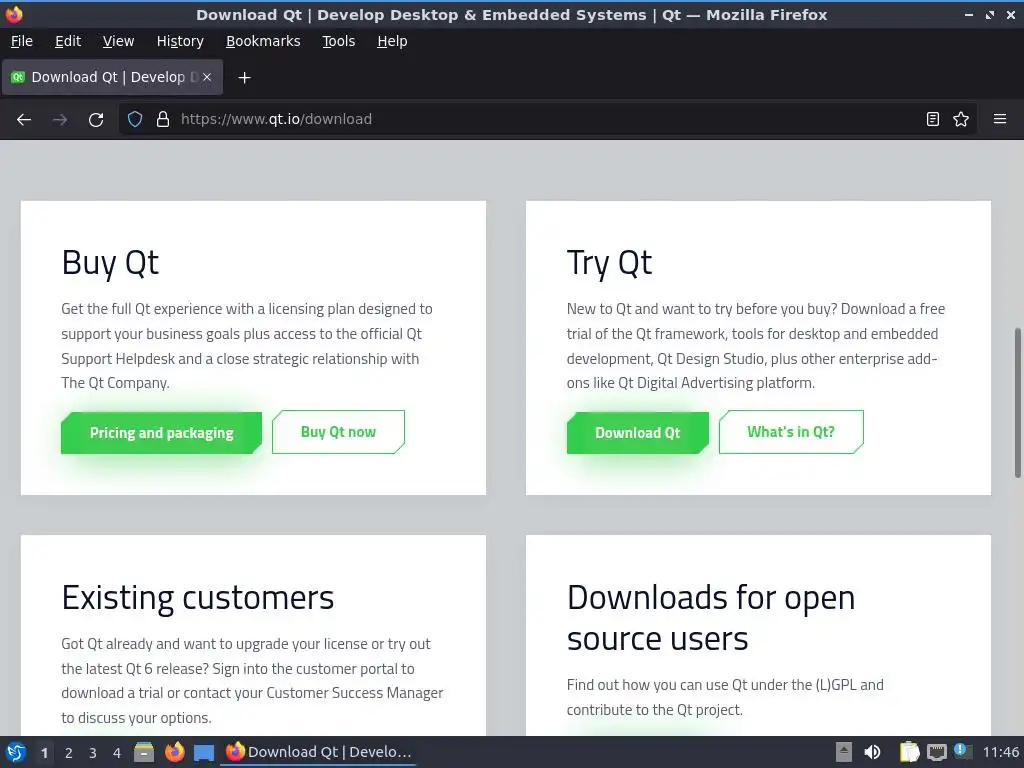
Task: Open the Firefox hamburger menu
Action: click(1000, 119)
